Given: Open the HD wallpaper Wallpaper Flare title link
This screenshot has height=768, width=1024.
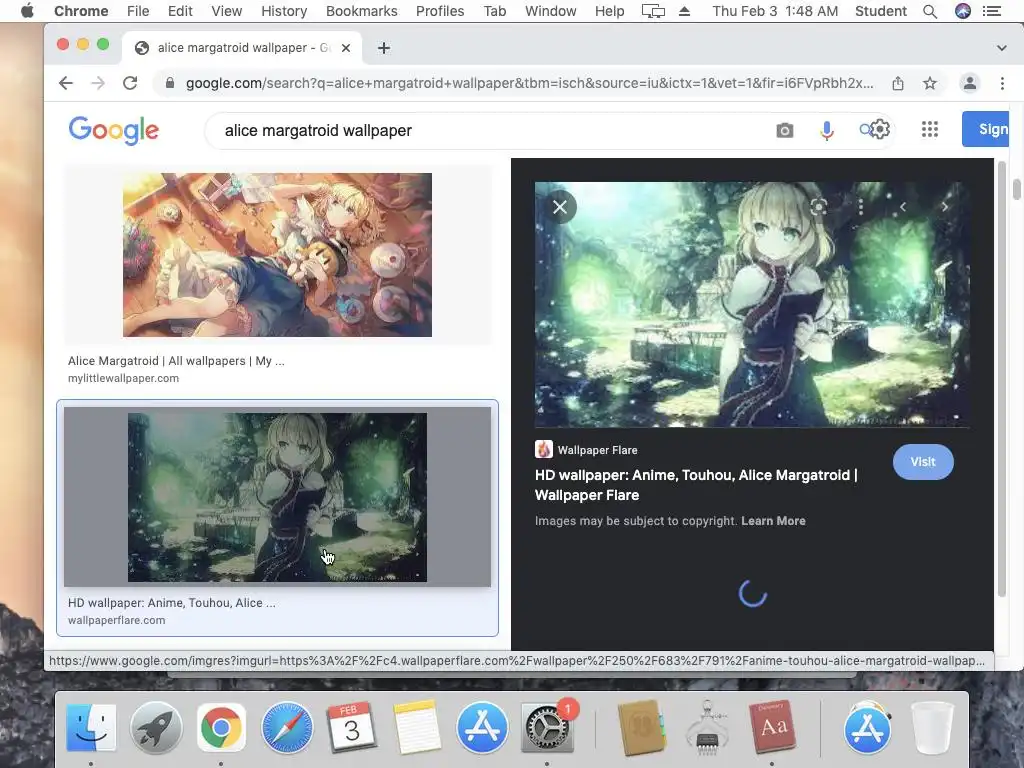Looking at the screenshot, I should [x=696, y=485].
